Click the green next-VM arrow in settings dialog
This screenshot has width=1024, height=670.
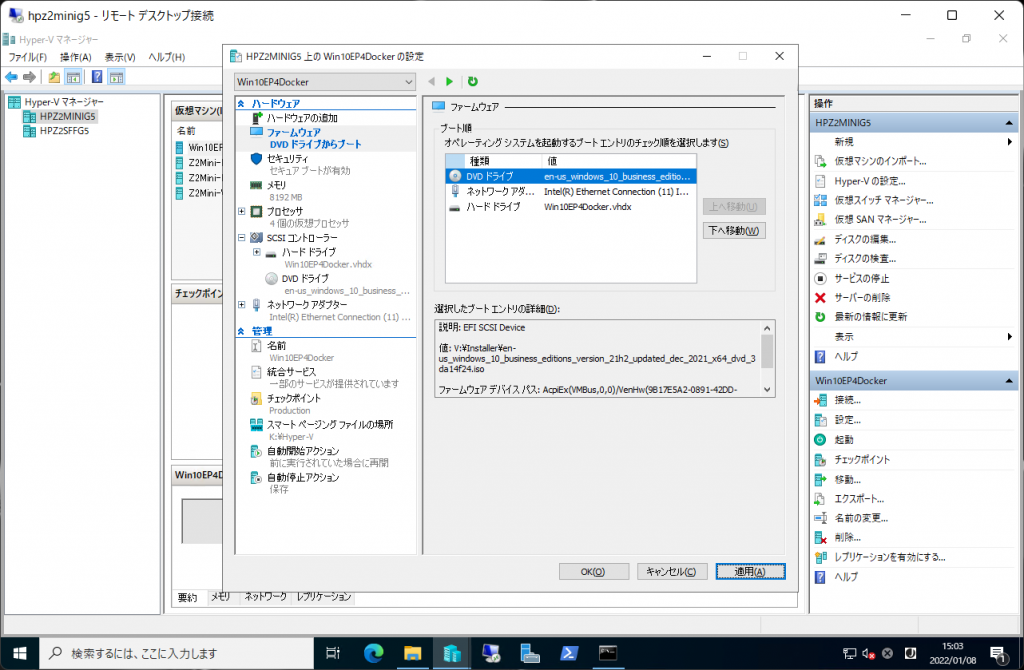[x=449, y=82]
